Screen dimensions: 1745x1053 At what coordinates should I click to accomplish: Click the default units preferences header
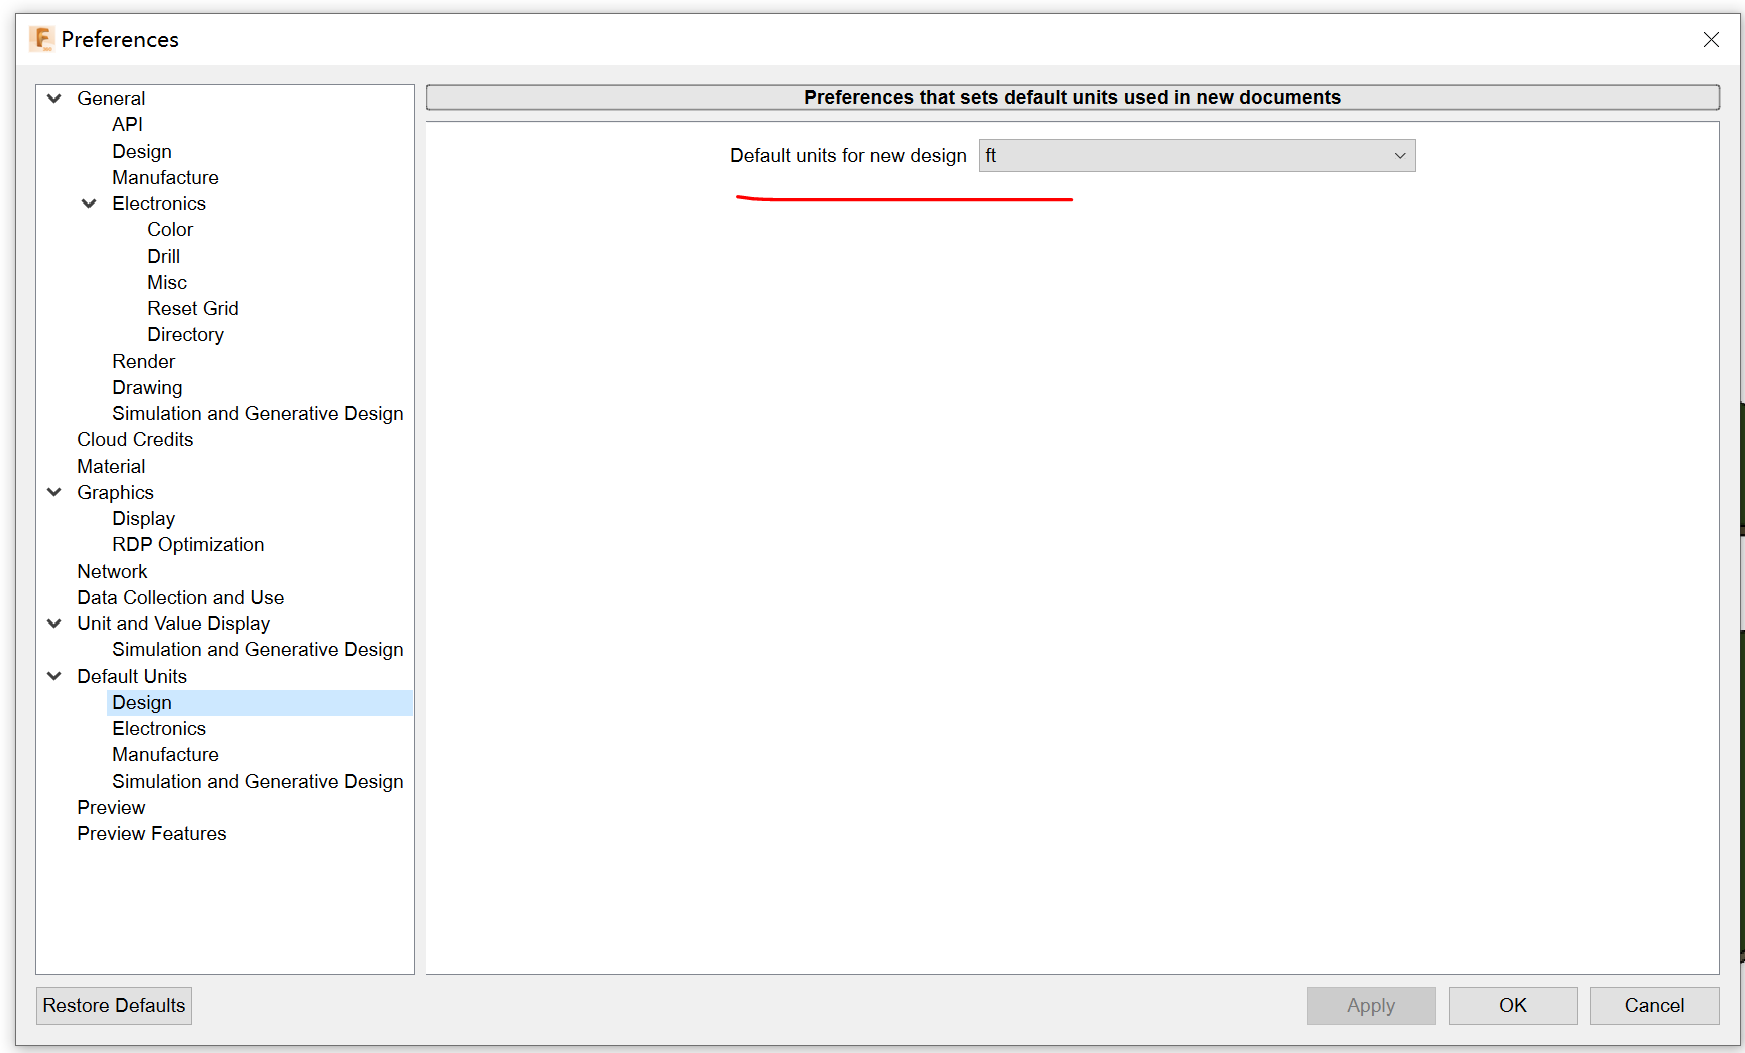[x=1072, y=97]
